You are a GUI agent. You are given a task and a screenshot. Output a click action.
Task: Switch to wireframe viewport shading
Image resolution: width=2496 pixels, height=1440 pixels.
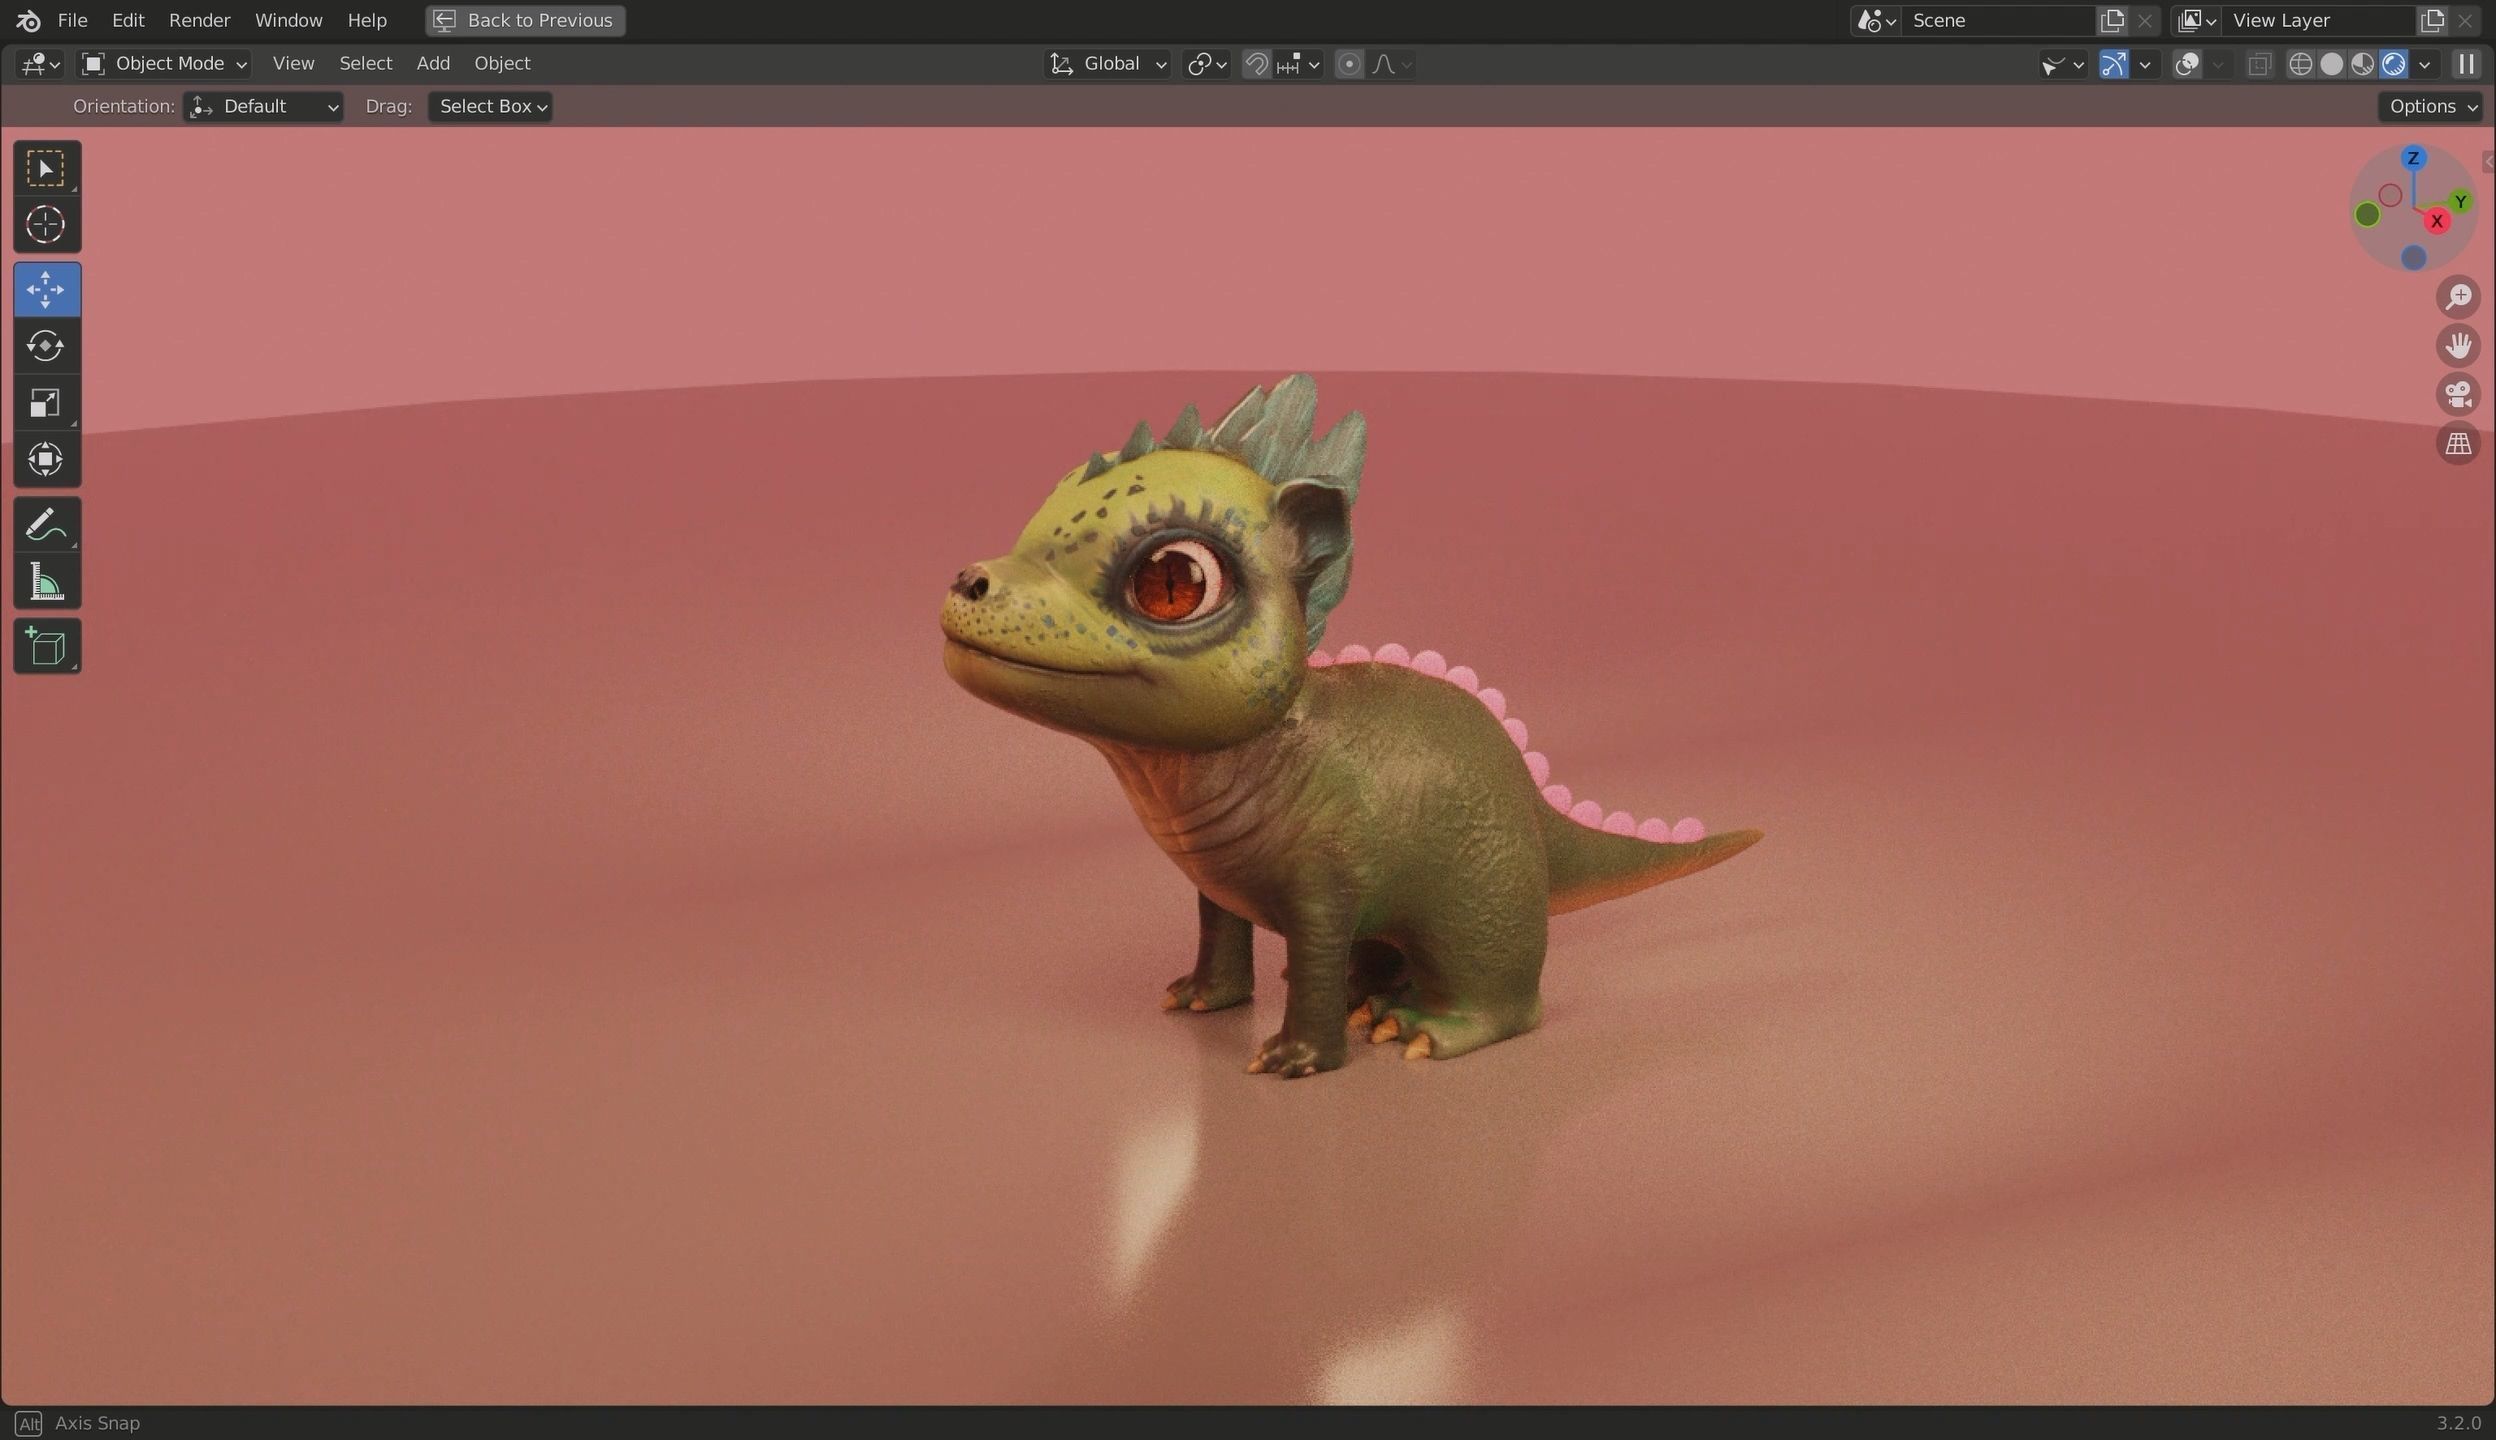point(2300,64)
